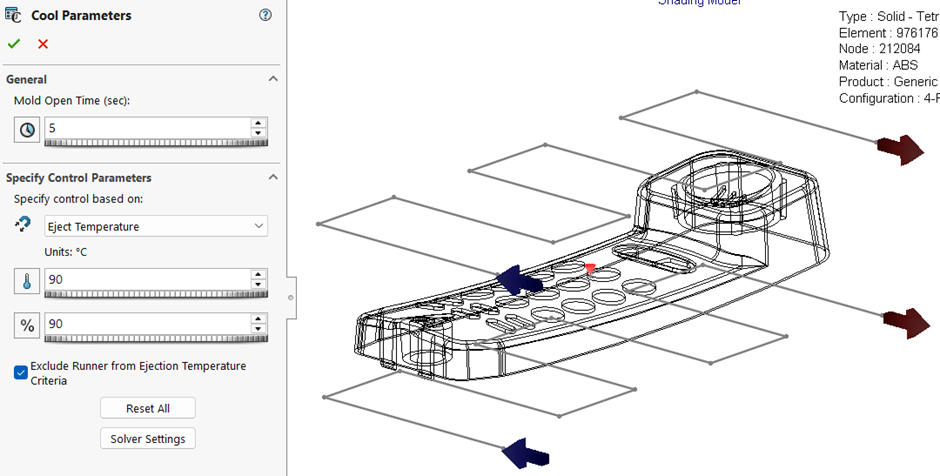Increase Mold Open Time with up arrow
The image size is (940, 476).
coord(258,123)
